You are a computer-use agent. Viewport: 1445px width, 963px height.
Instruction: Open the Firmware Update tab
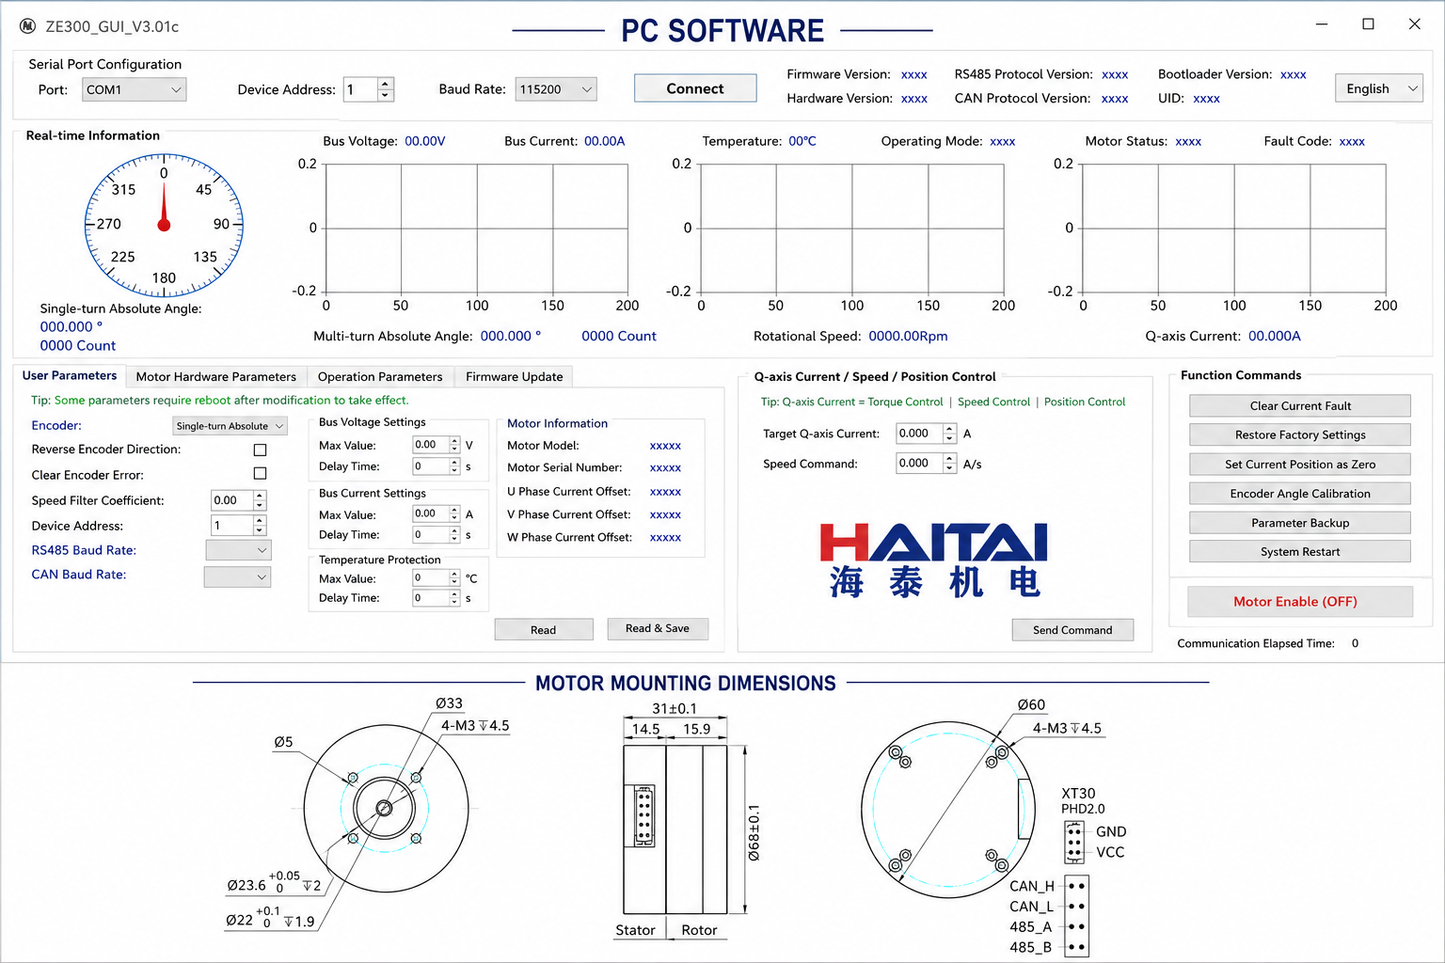point(514,377)
